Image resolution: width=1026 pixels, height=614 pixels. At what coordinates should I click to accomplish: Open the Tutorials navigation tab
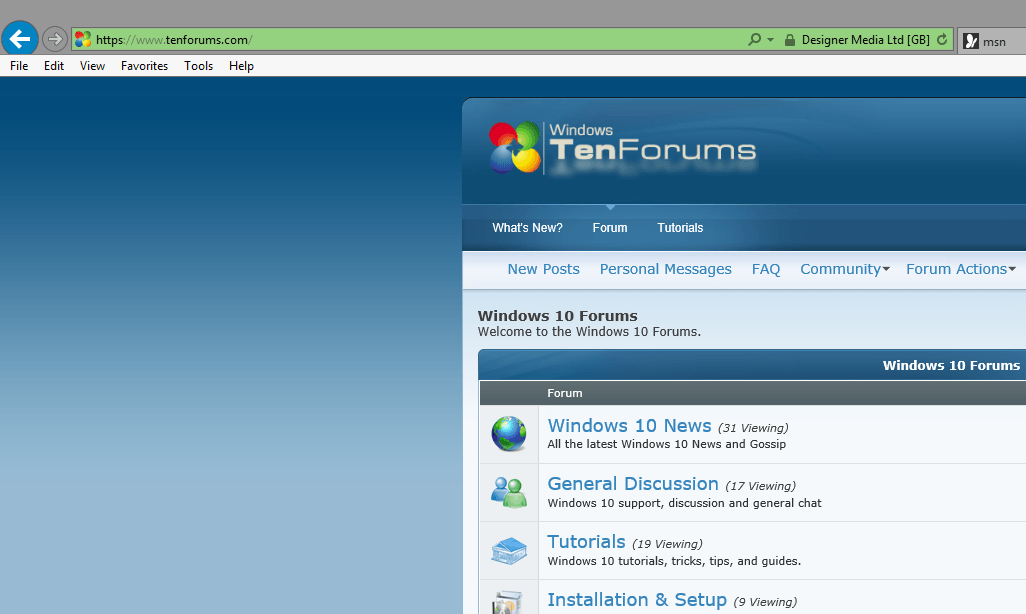680,228
